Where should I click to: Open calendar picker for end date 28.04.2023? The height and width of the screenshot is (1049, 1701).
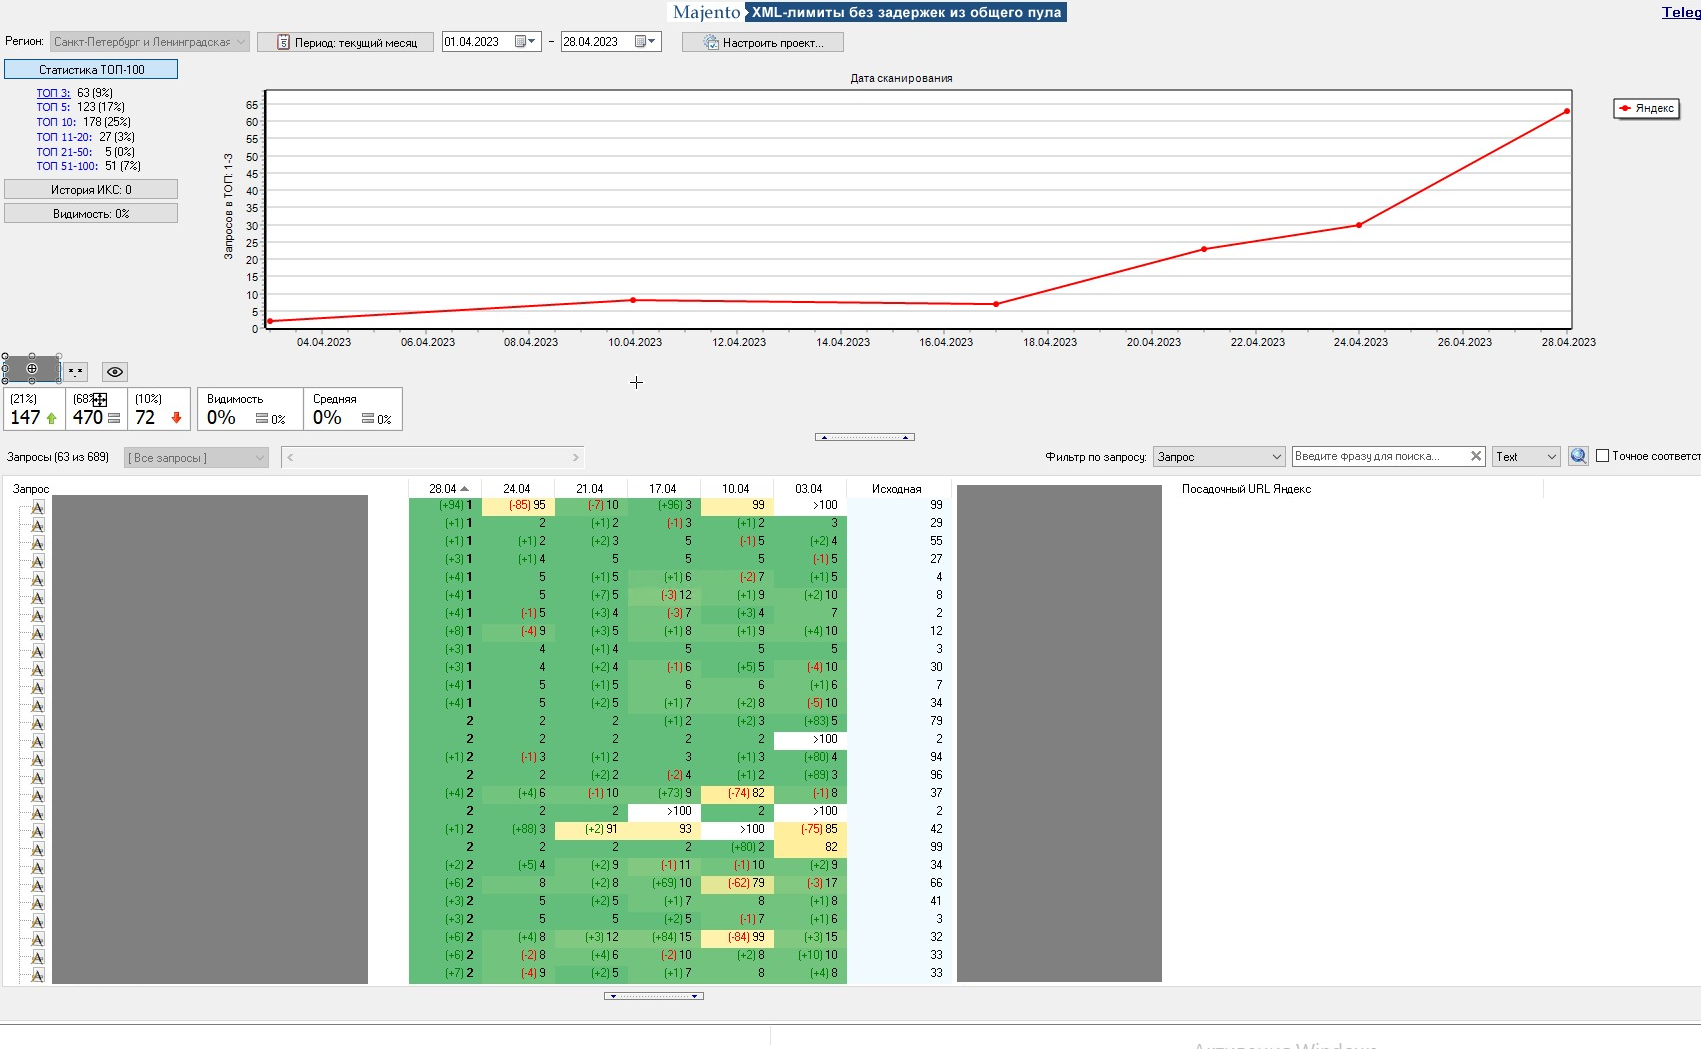pos(645,42)
